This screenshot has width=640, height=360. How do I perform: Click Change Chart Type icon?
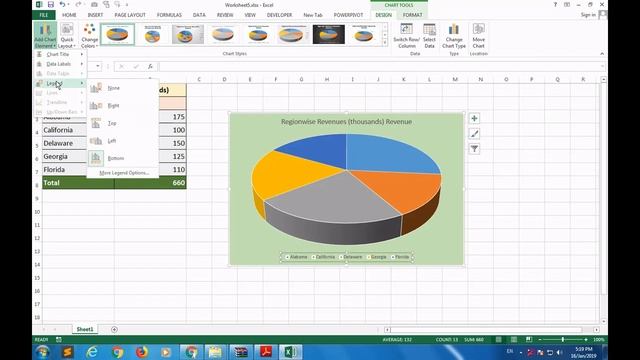point(453,35)
